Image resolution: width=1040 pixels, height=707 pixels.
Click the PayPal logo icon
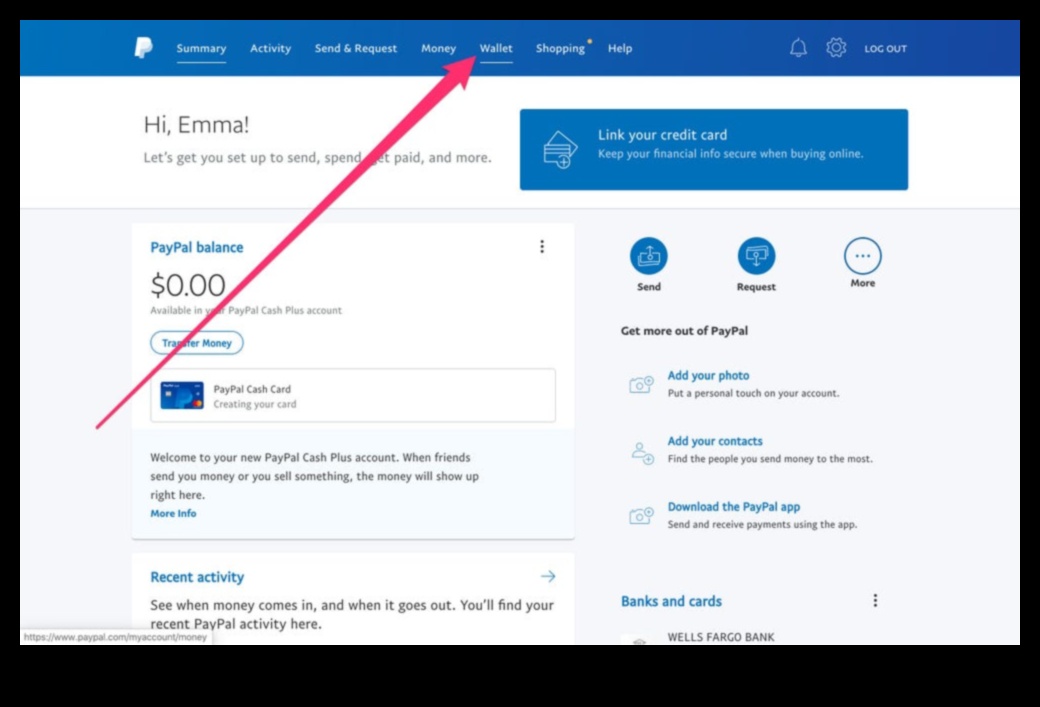pos(143,48)
